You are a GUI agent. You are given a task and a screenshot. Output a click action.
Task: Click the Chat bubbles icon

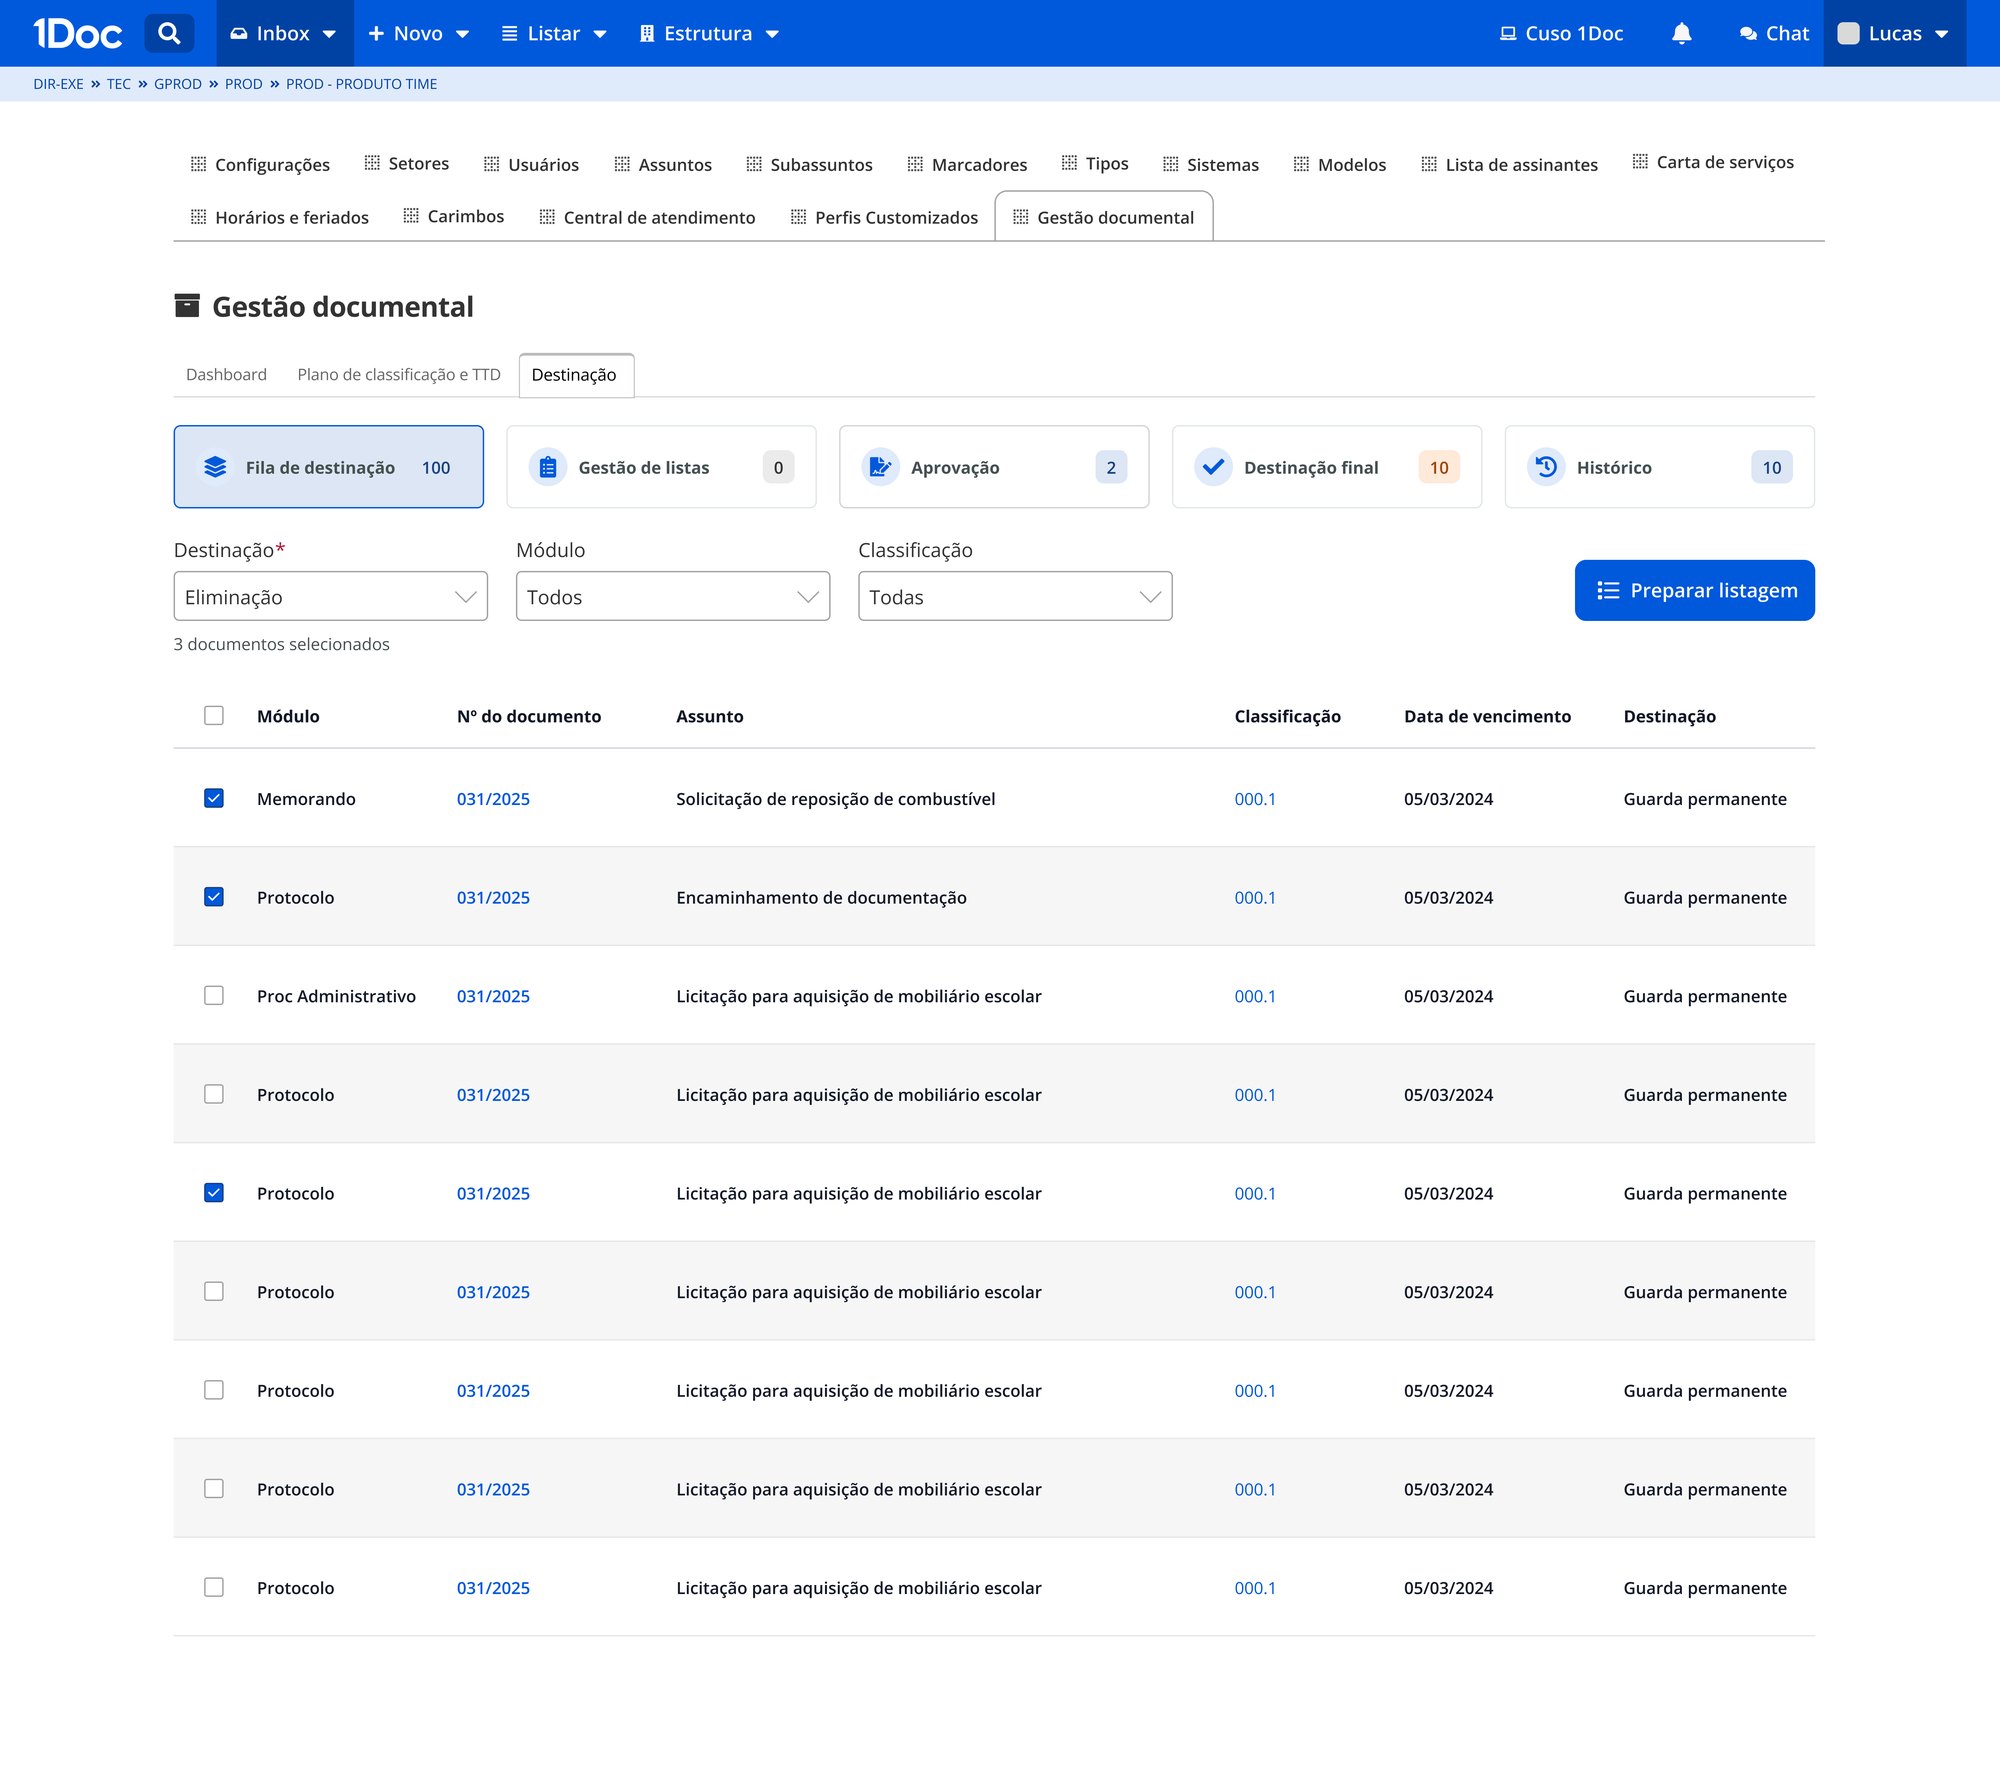(x=1748, y=34)
